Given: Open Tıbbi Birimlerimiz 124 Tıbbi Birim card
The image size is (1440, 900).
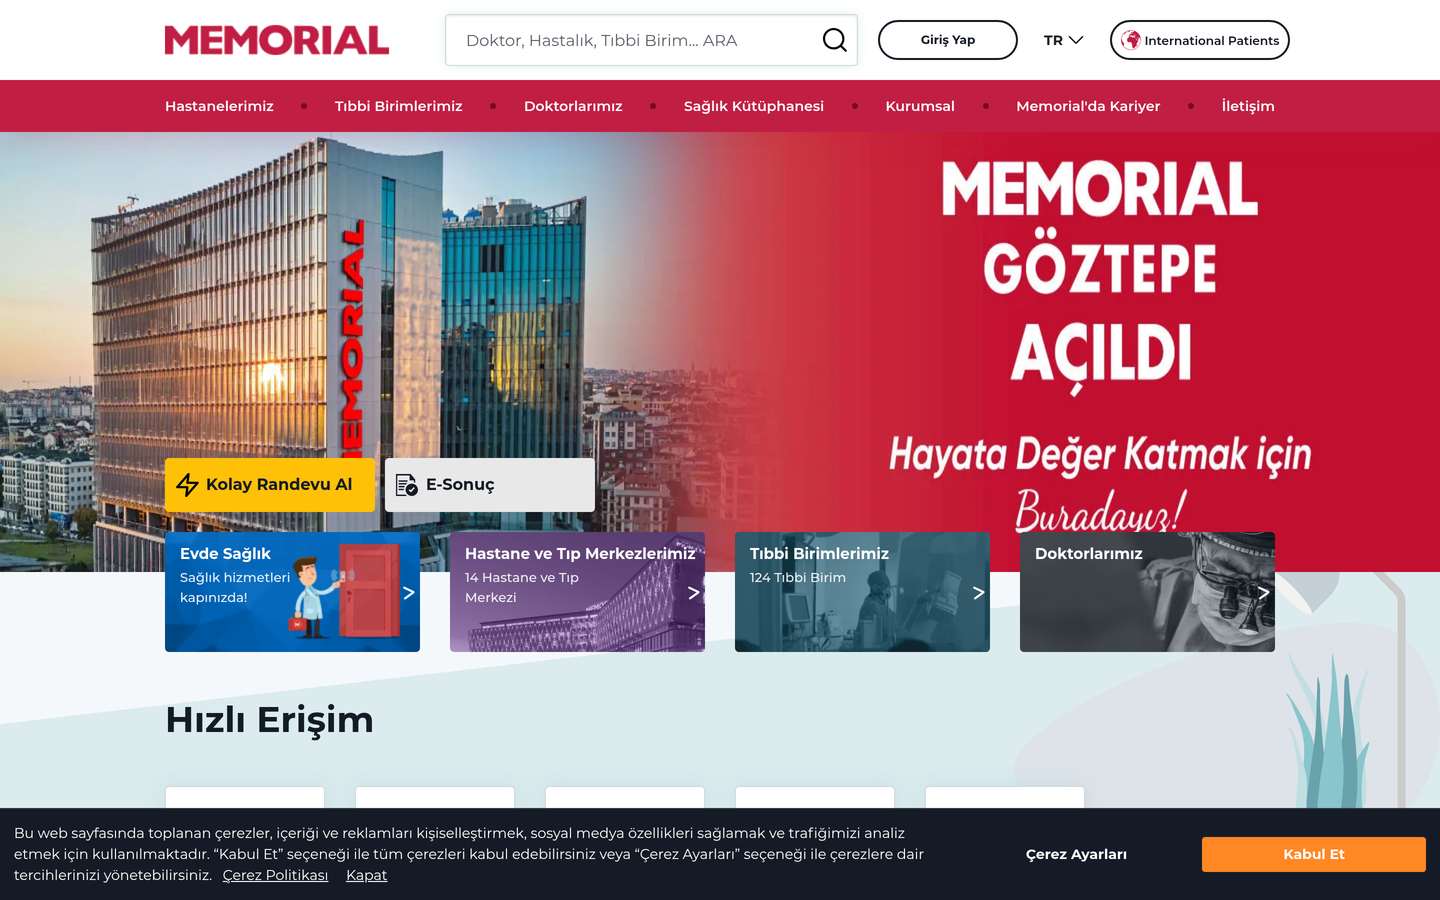Looking at the screenshot, I should [862, 592].
